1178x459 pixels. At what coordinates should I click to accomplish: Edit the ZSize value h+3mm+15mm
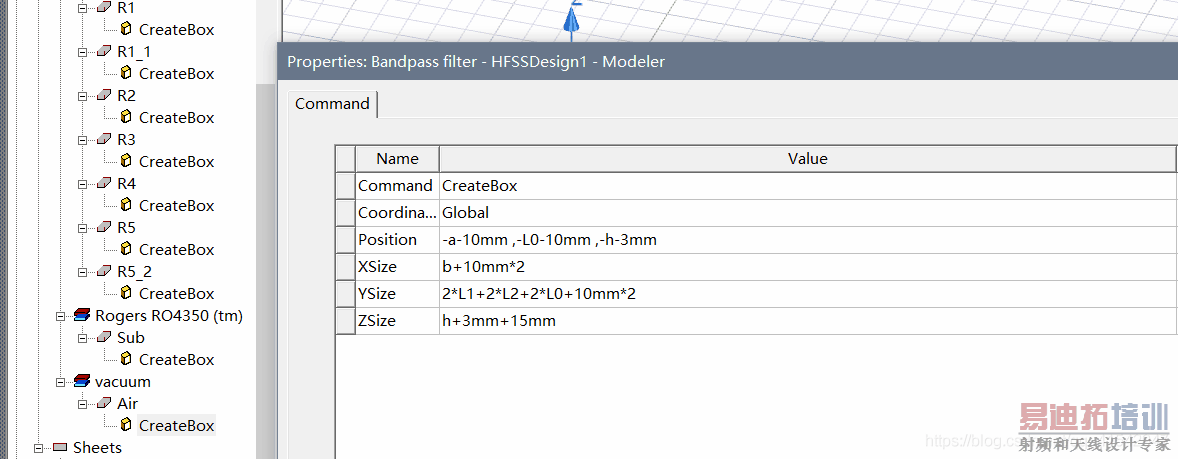pyautogui.click(x=808, y=321)
